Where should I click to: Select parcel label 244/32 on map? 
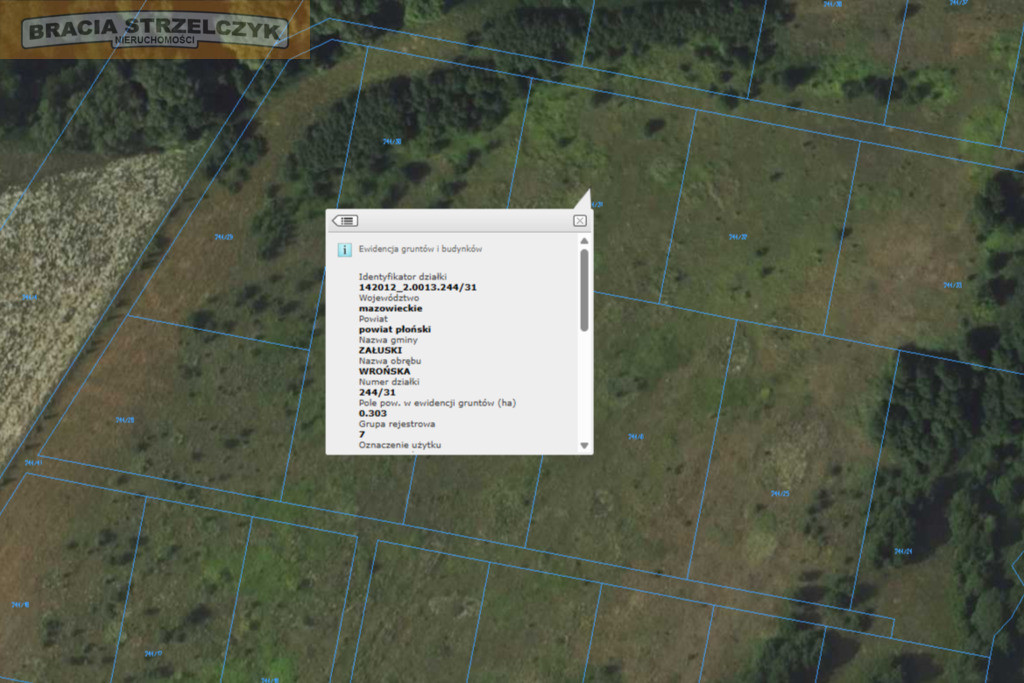pos(738,237)
